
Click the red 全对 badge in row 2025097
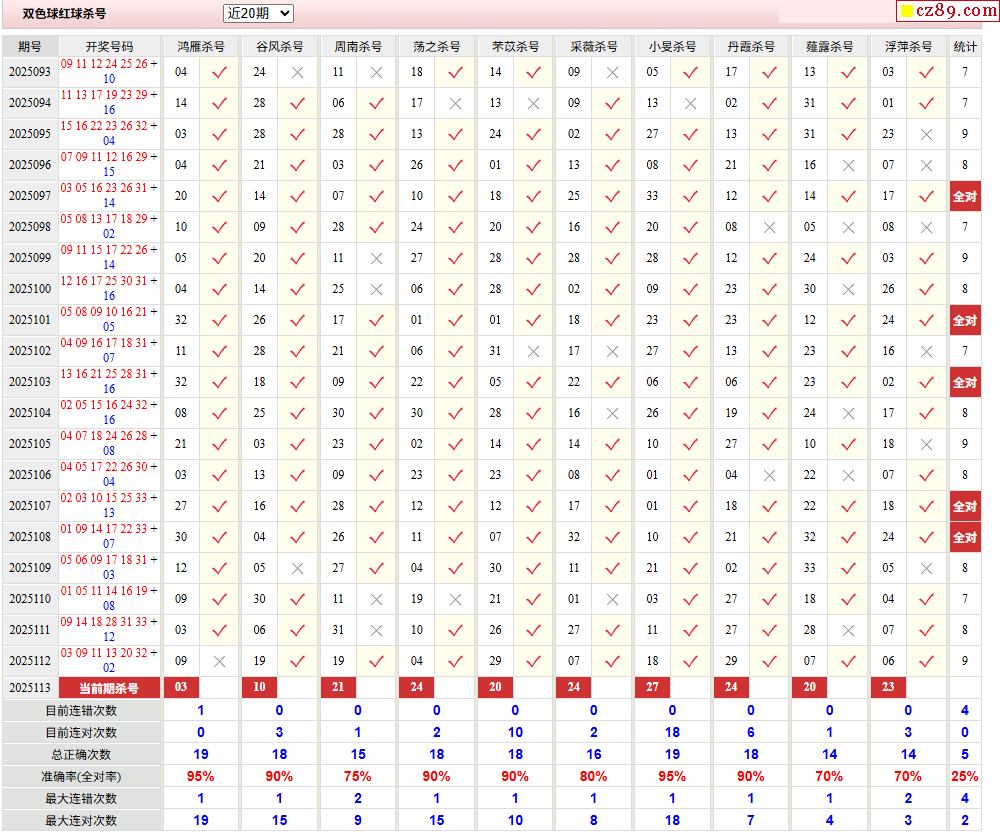click(964, 196)
